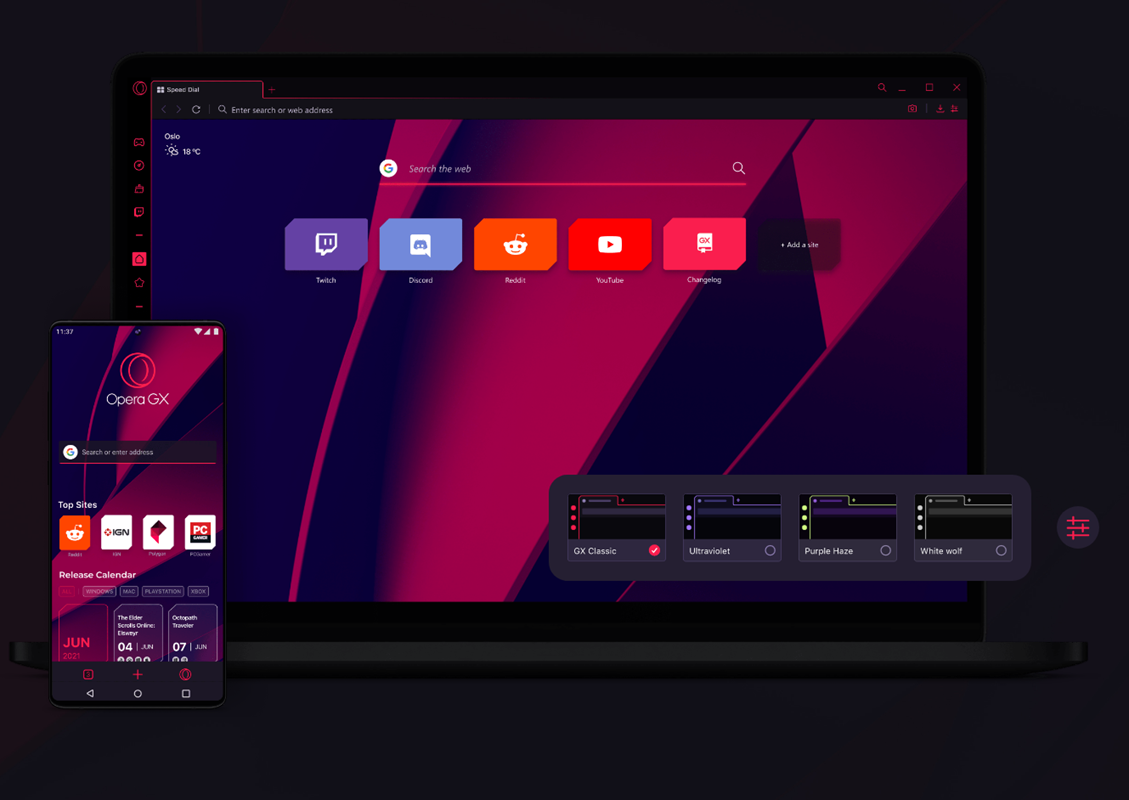Filter release calendar by PLAYSTATION on phone
Viewport: 1129px width, 800px height.
pos(163,591)
